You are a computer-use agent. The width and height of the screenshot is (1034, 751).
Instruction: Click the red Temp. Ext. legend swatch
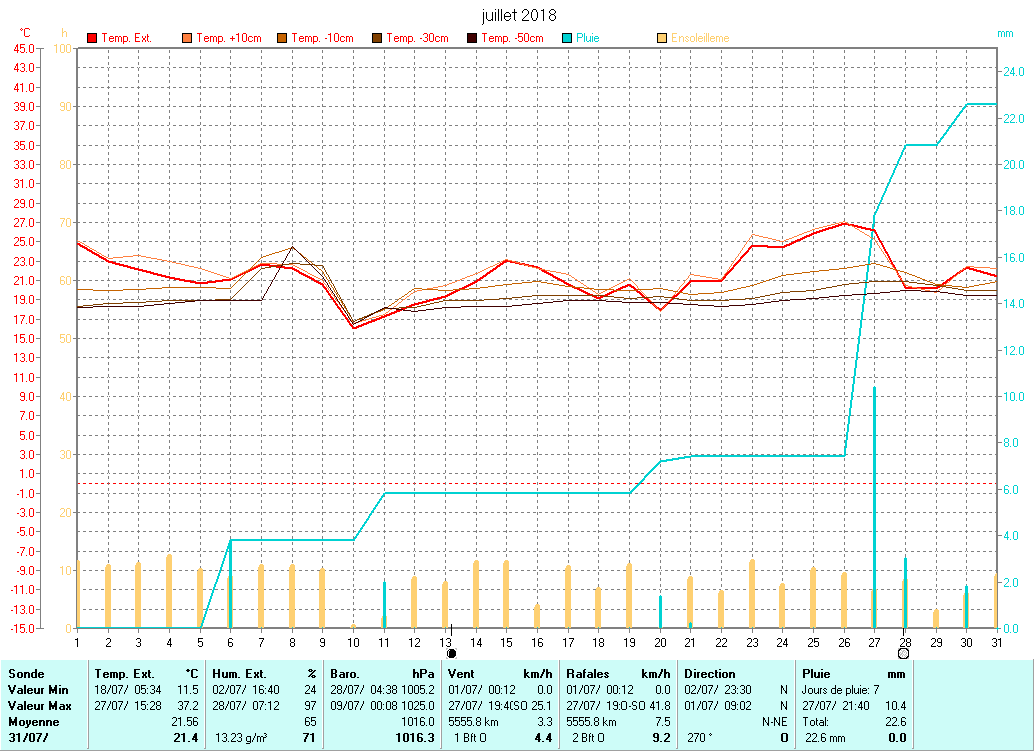pos(92,38)
